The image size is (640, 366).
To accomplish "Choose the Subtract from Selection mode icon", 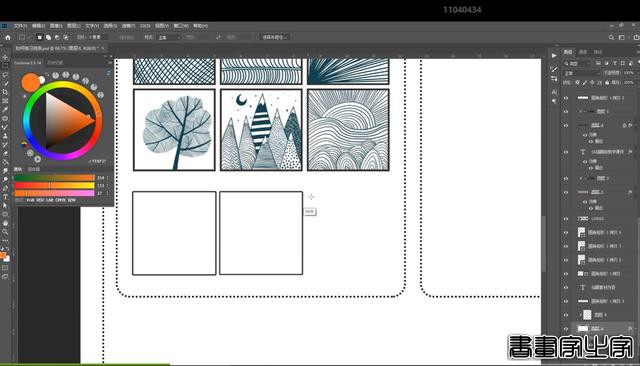I will click(x=57, y=37).
